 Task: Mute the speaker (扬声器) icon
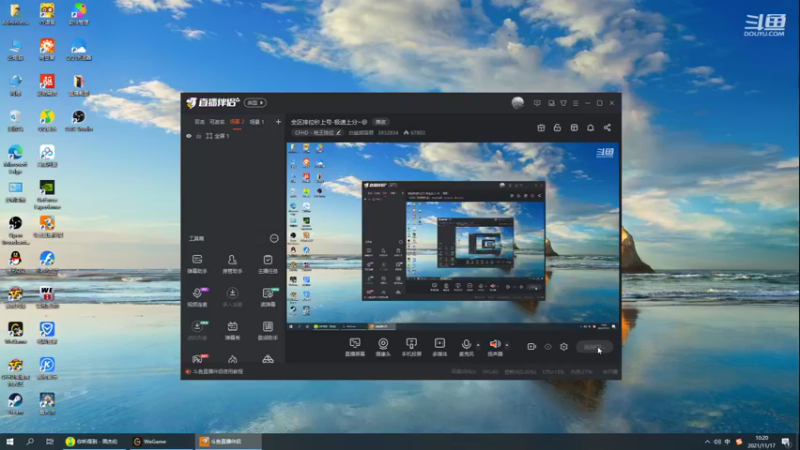tap(494, 344)
